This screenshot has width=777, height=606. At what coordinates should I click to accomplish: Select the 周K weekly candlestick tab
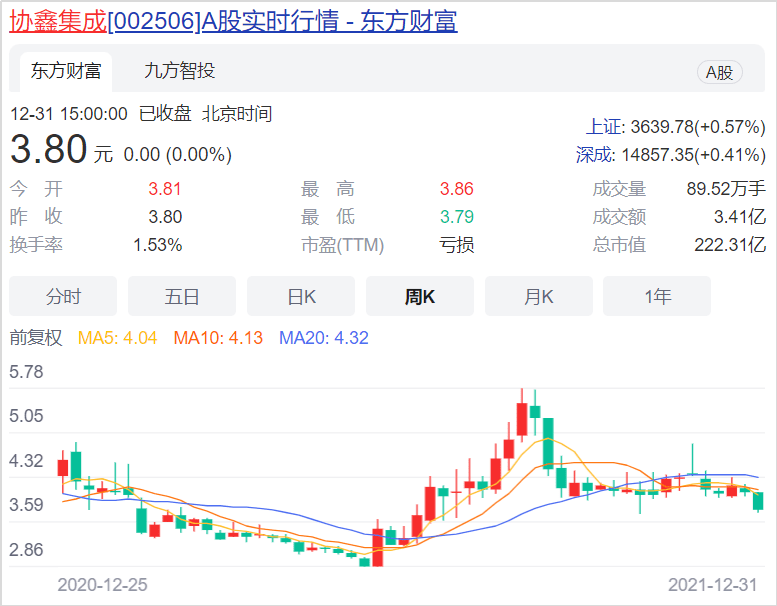[420, 296]
